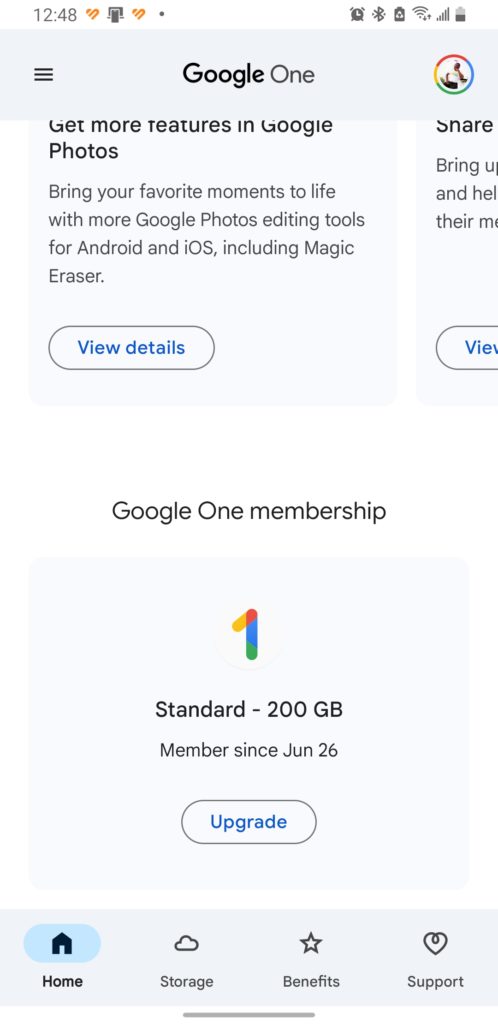Tap the 'Member since Jun 26' text
Image resolution: width=498 pixels, height=1024 pixels.
(249, 750)
